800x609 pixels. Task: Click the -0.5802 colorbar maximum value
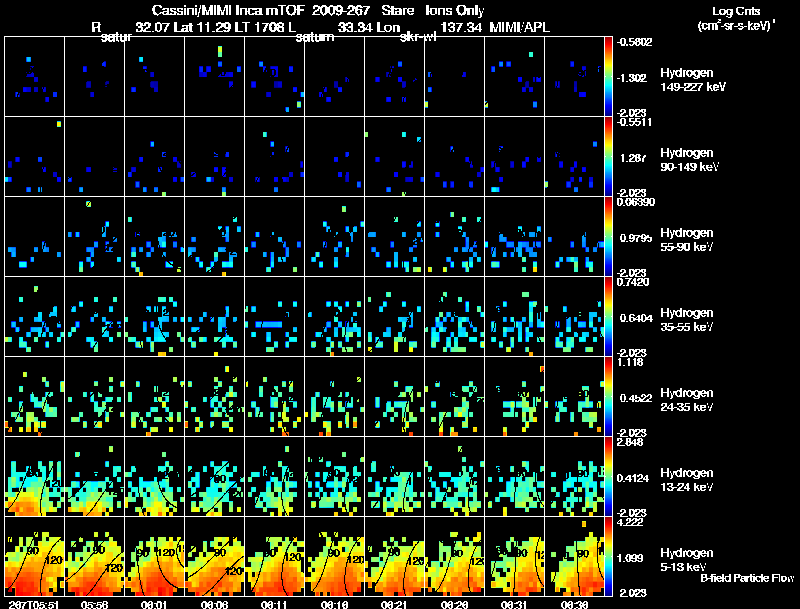pos(634,42)
